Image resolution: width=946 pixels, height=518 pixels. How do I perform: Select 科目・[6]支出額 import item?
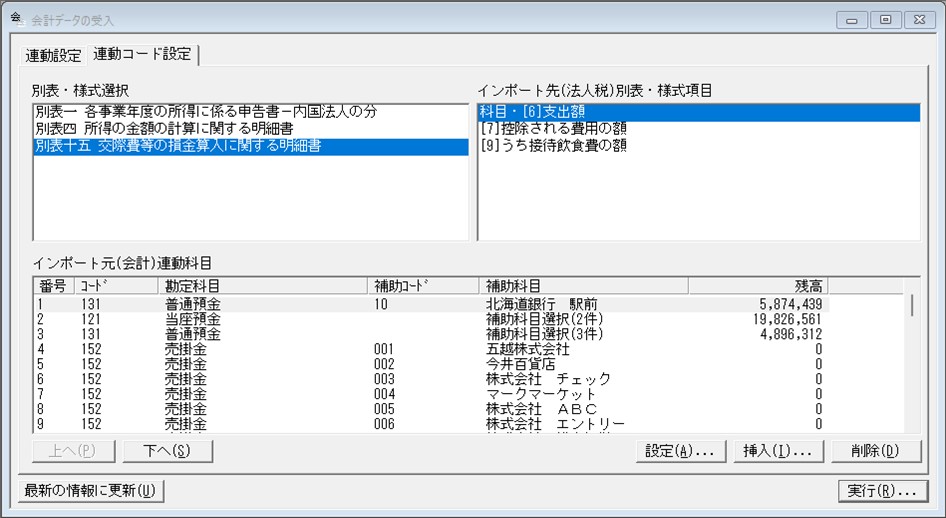[x=699, y=112]
